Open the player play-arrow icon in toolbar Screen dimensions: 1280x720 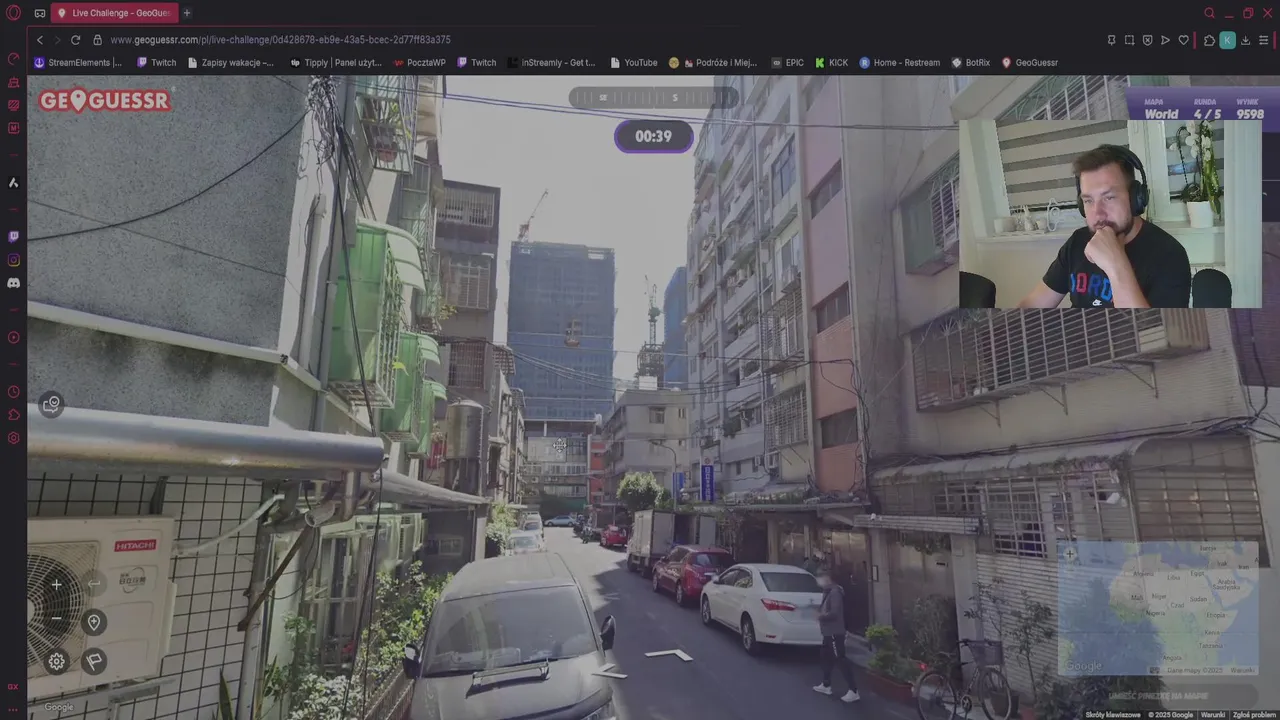click(1165, 40)
